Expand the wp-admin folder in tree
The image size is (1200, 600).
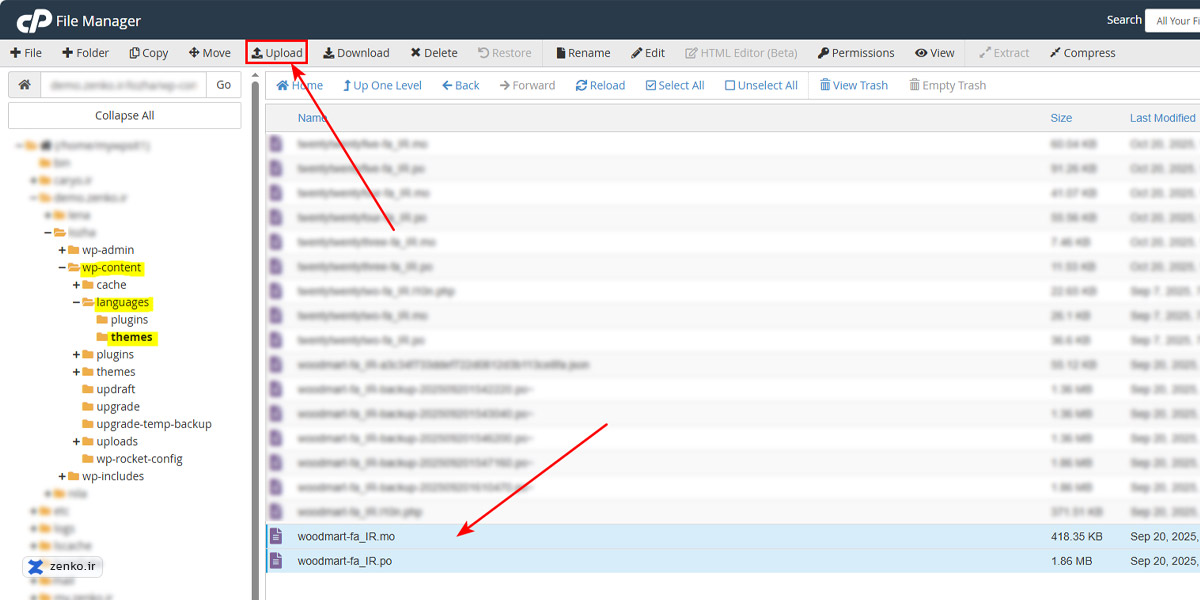point(62,250)
